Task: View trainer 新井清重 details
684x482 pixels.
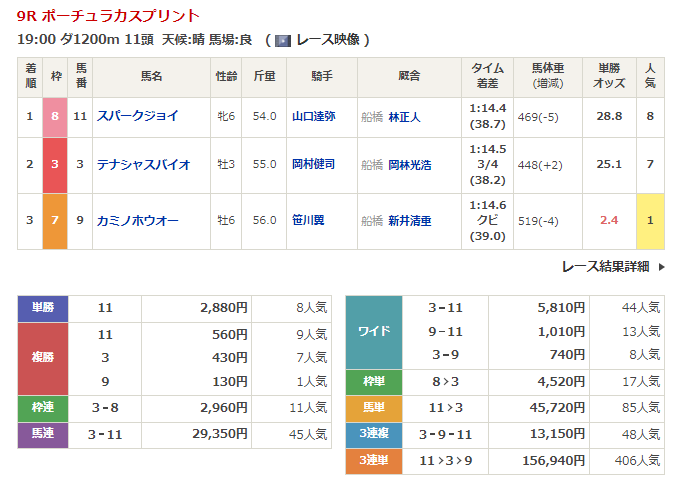Action: 410,219
